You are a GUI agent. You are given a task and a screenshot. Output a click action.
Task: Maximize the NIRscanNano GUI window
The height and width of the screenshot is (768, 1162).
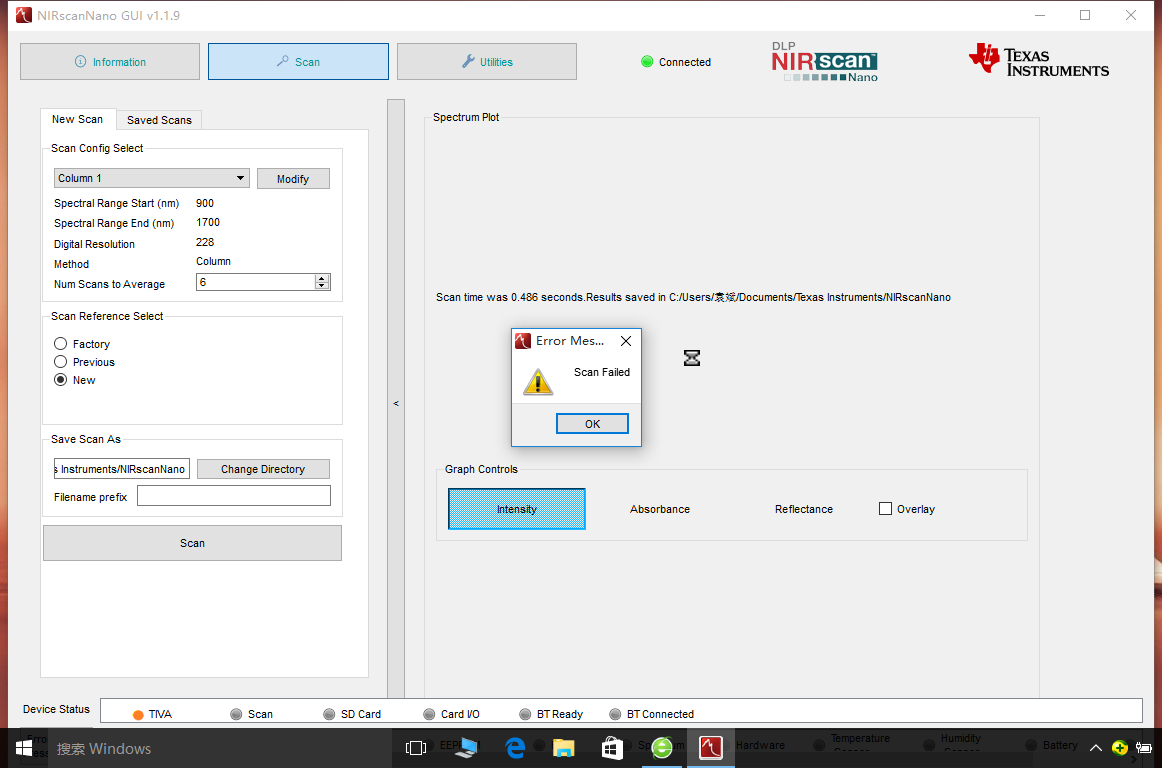1085,15
